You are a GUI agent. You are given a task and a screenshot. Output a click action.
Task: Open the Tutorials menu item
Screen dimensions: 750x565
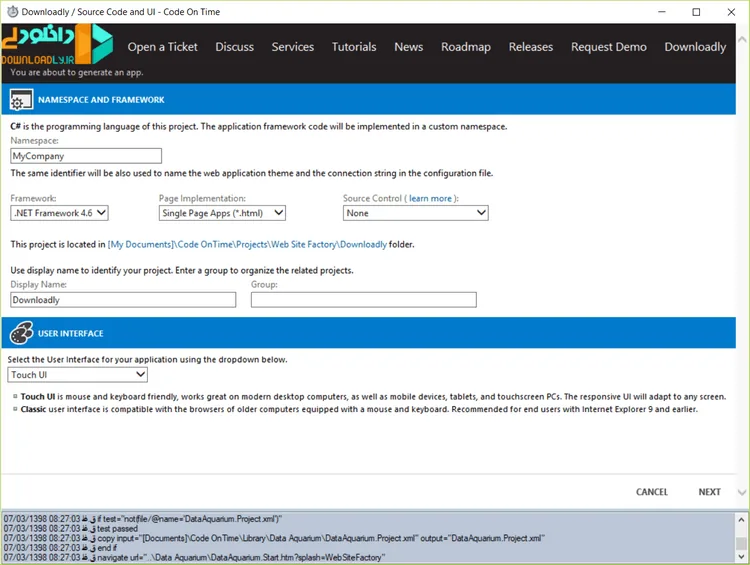tap(354, 47)
